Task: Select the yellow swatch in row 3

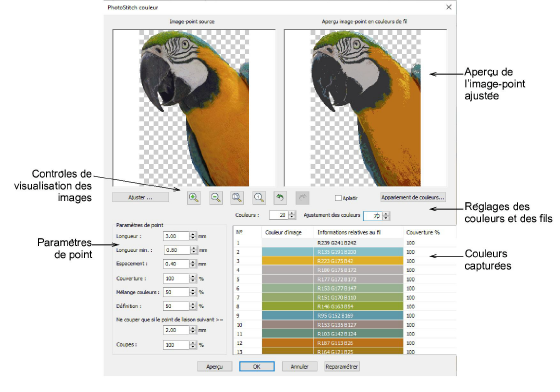Action: click(288, 261)
